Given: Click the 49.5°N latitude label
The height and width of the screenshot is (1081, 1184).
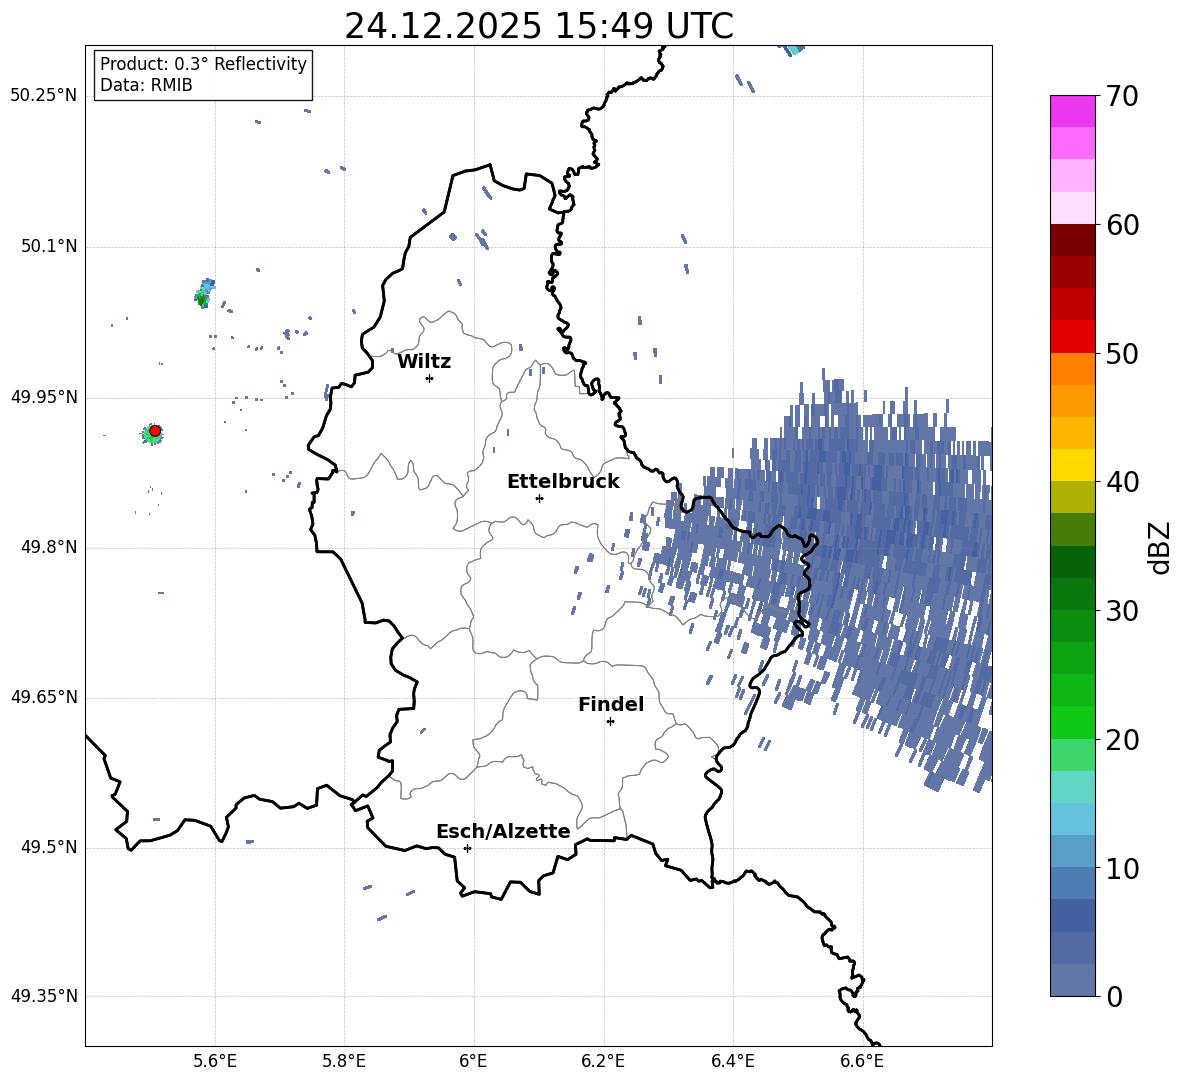Looking at the screenshot, I should [49, 847].
